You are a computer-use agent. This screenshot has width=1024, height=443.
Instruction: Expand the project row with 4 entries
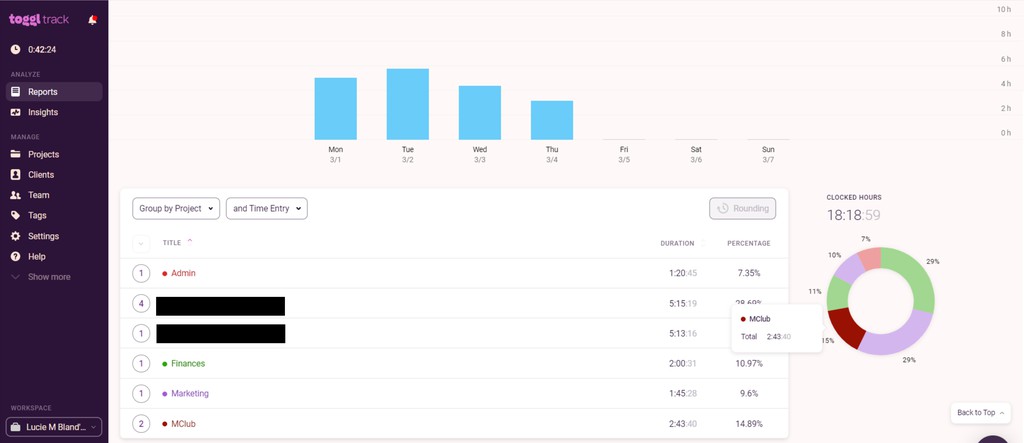coord(141,303)
